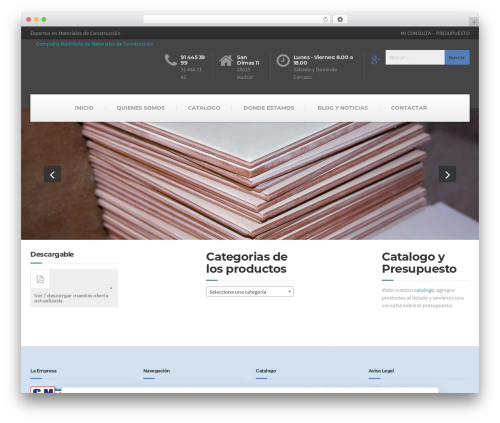Click the house address icon
The height and width of the screenshot is (423, 500).
(x=226, y=60)
